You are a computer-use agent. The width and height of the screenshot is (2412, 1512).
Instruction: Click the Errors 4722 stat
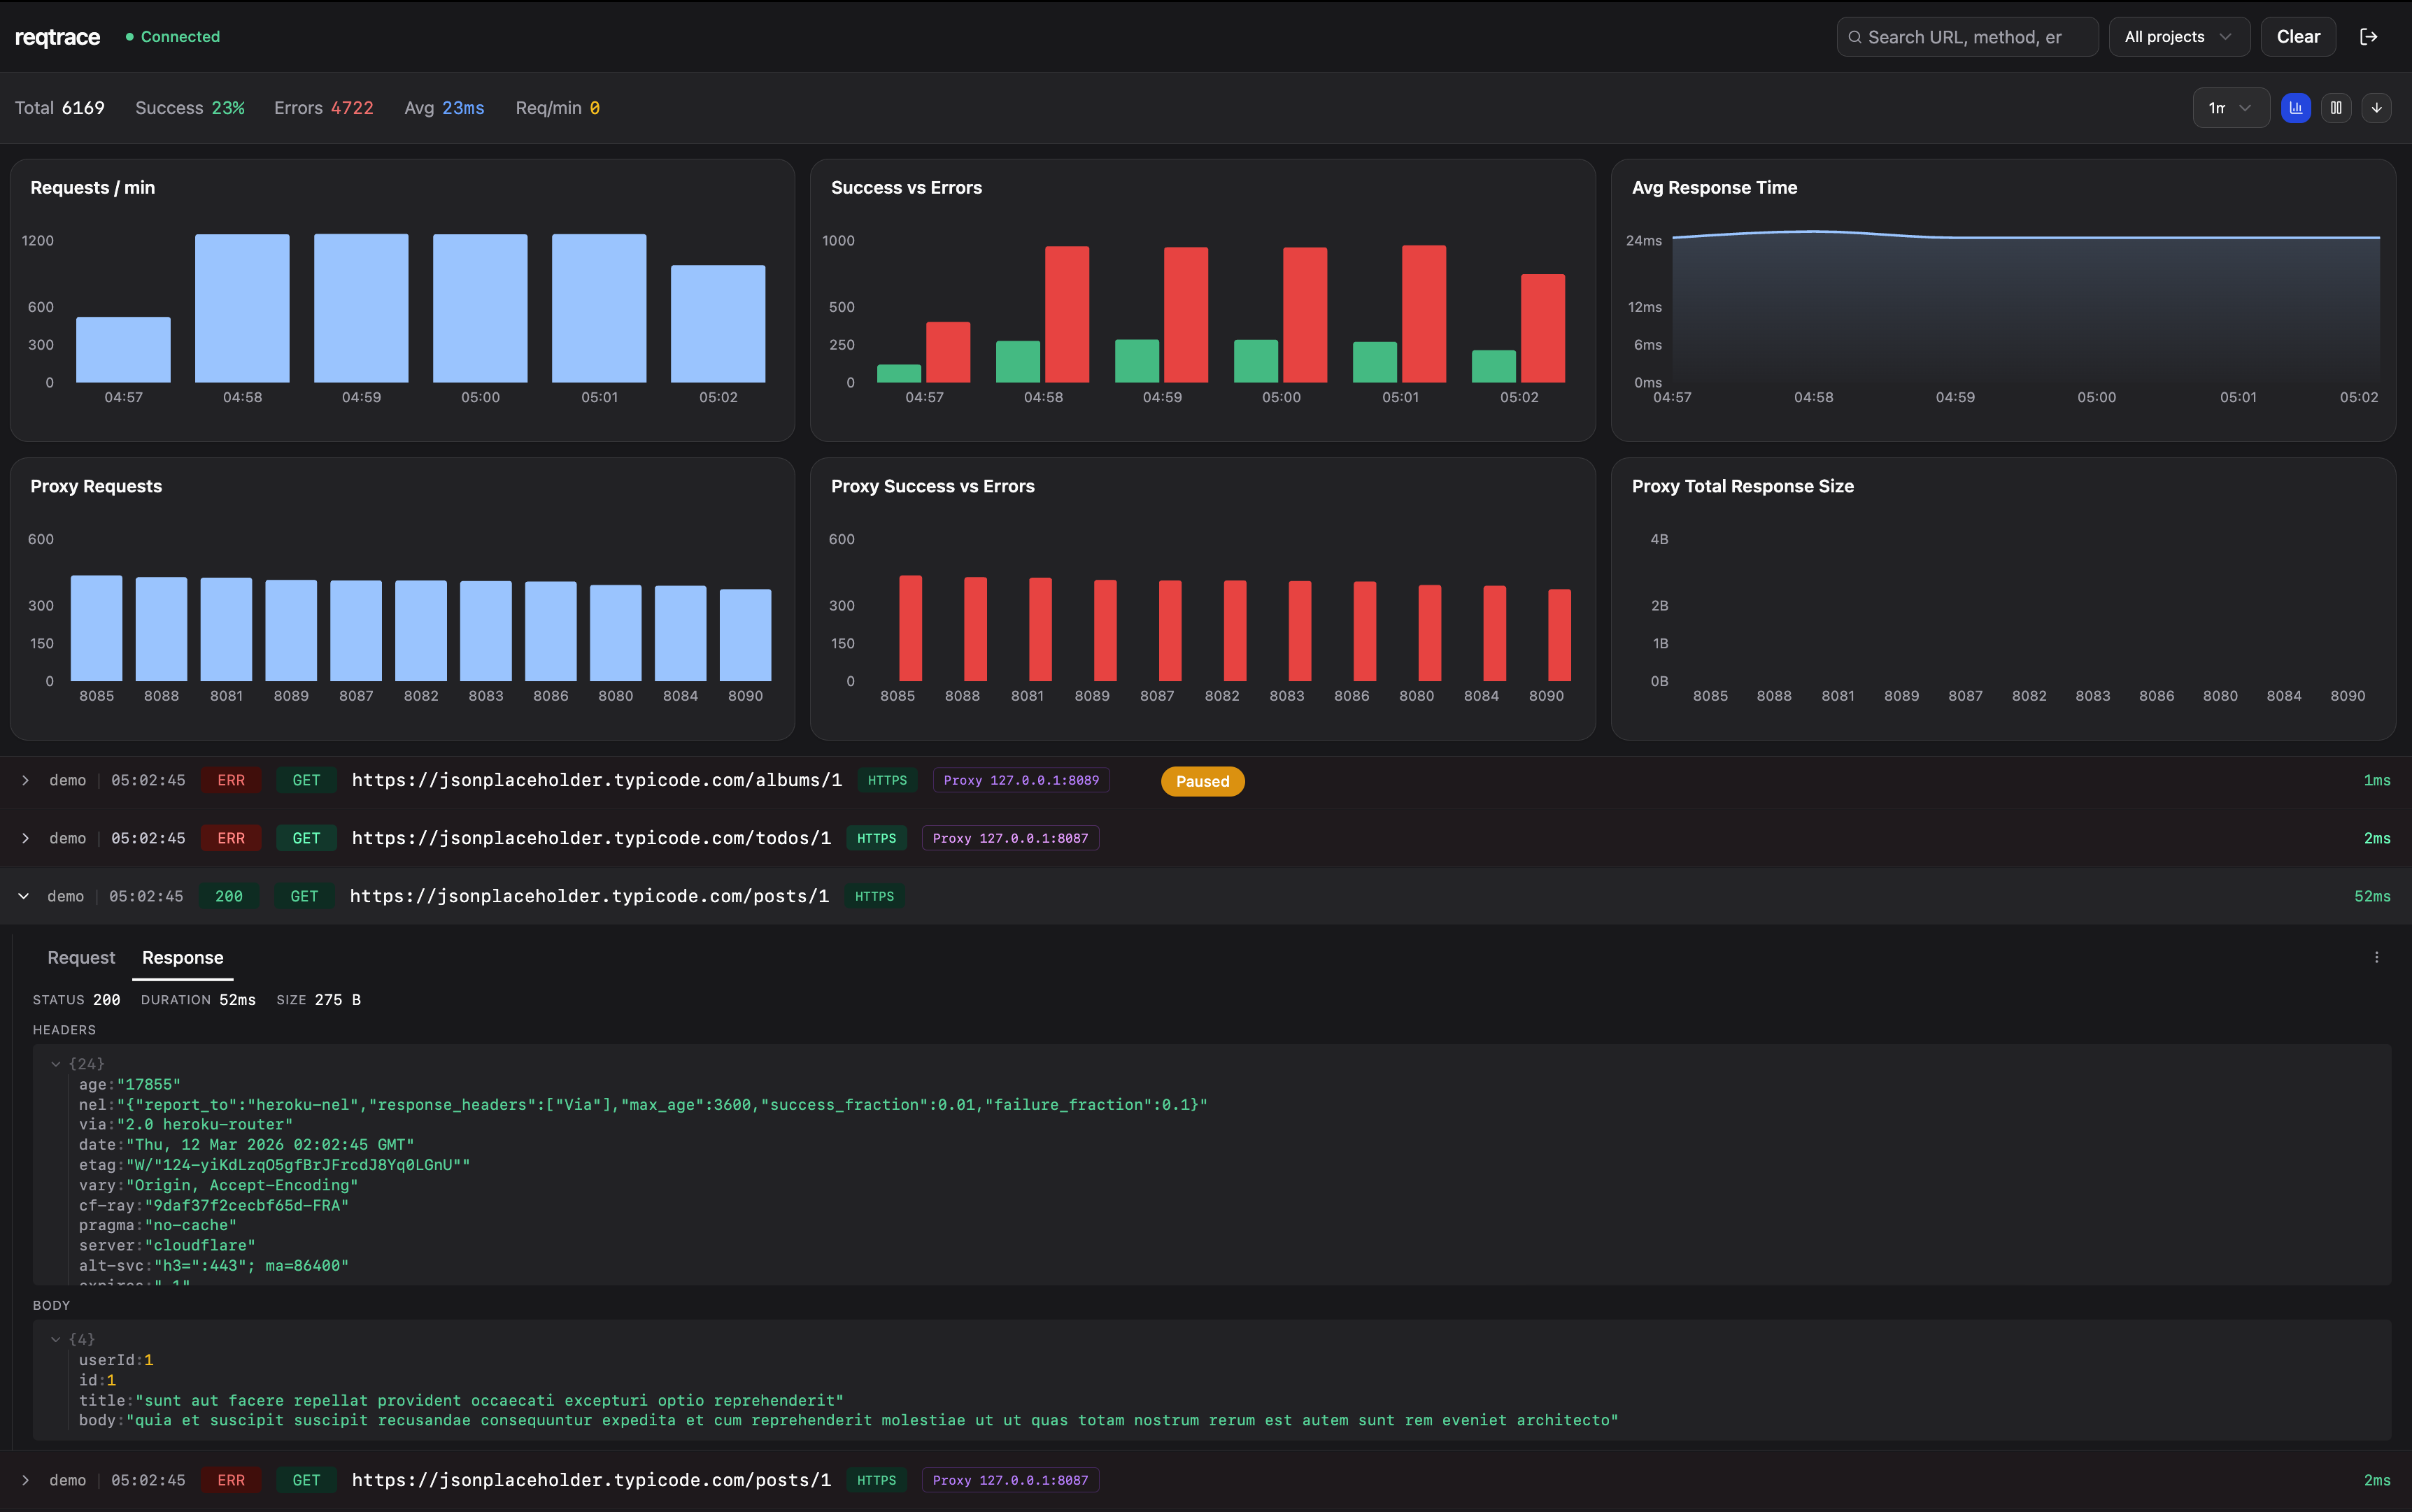(x=322, y=107)
